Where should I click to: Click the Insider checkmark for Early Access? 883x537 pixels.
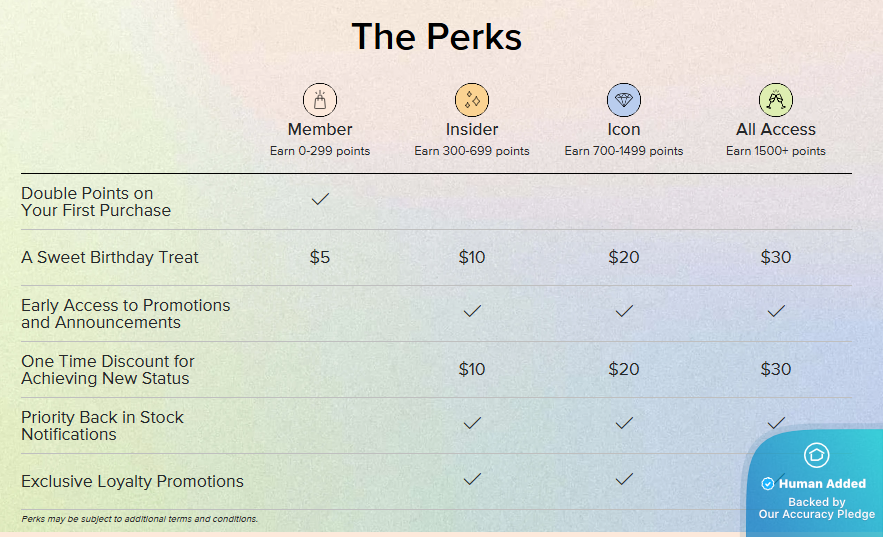[472, 312]
